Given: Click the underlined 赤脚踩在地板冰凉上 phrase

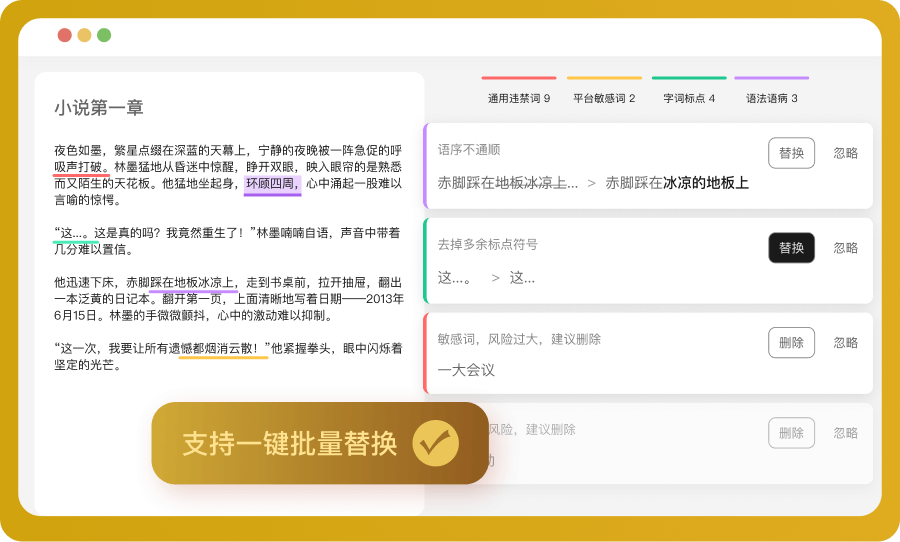Looking at the screenshot, I should click(x=193, y=282).
